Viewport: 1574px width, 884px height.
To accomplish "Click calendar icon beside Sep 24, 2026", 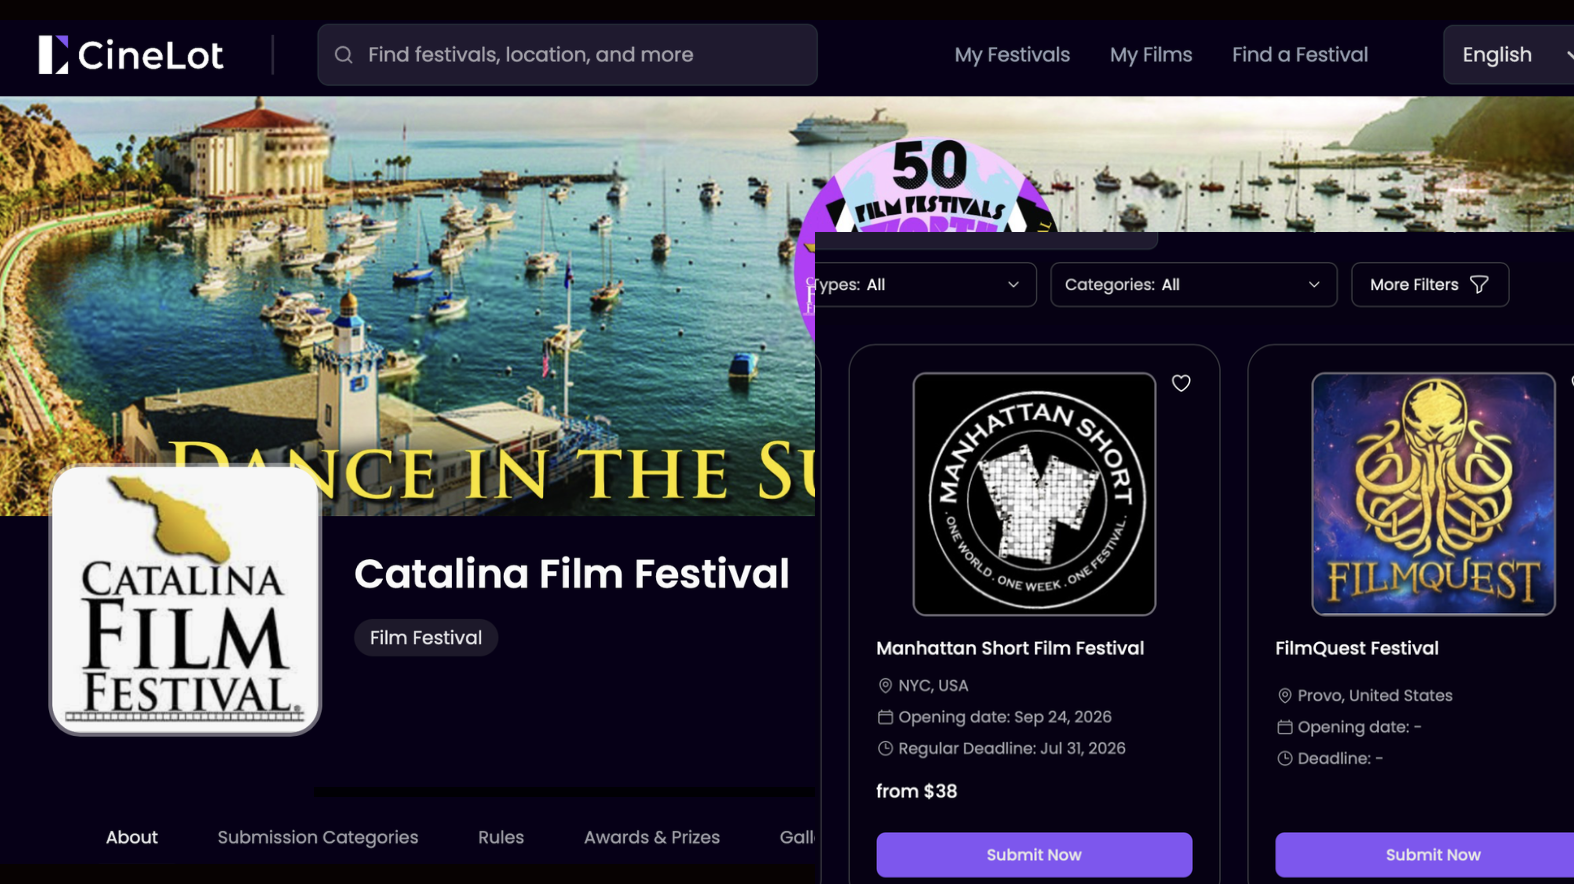I will 885,717.
